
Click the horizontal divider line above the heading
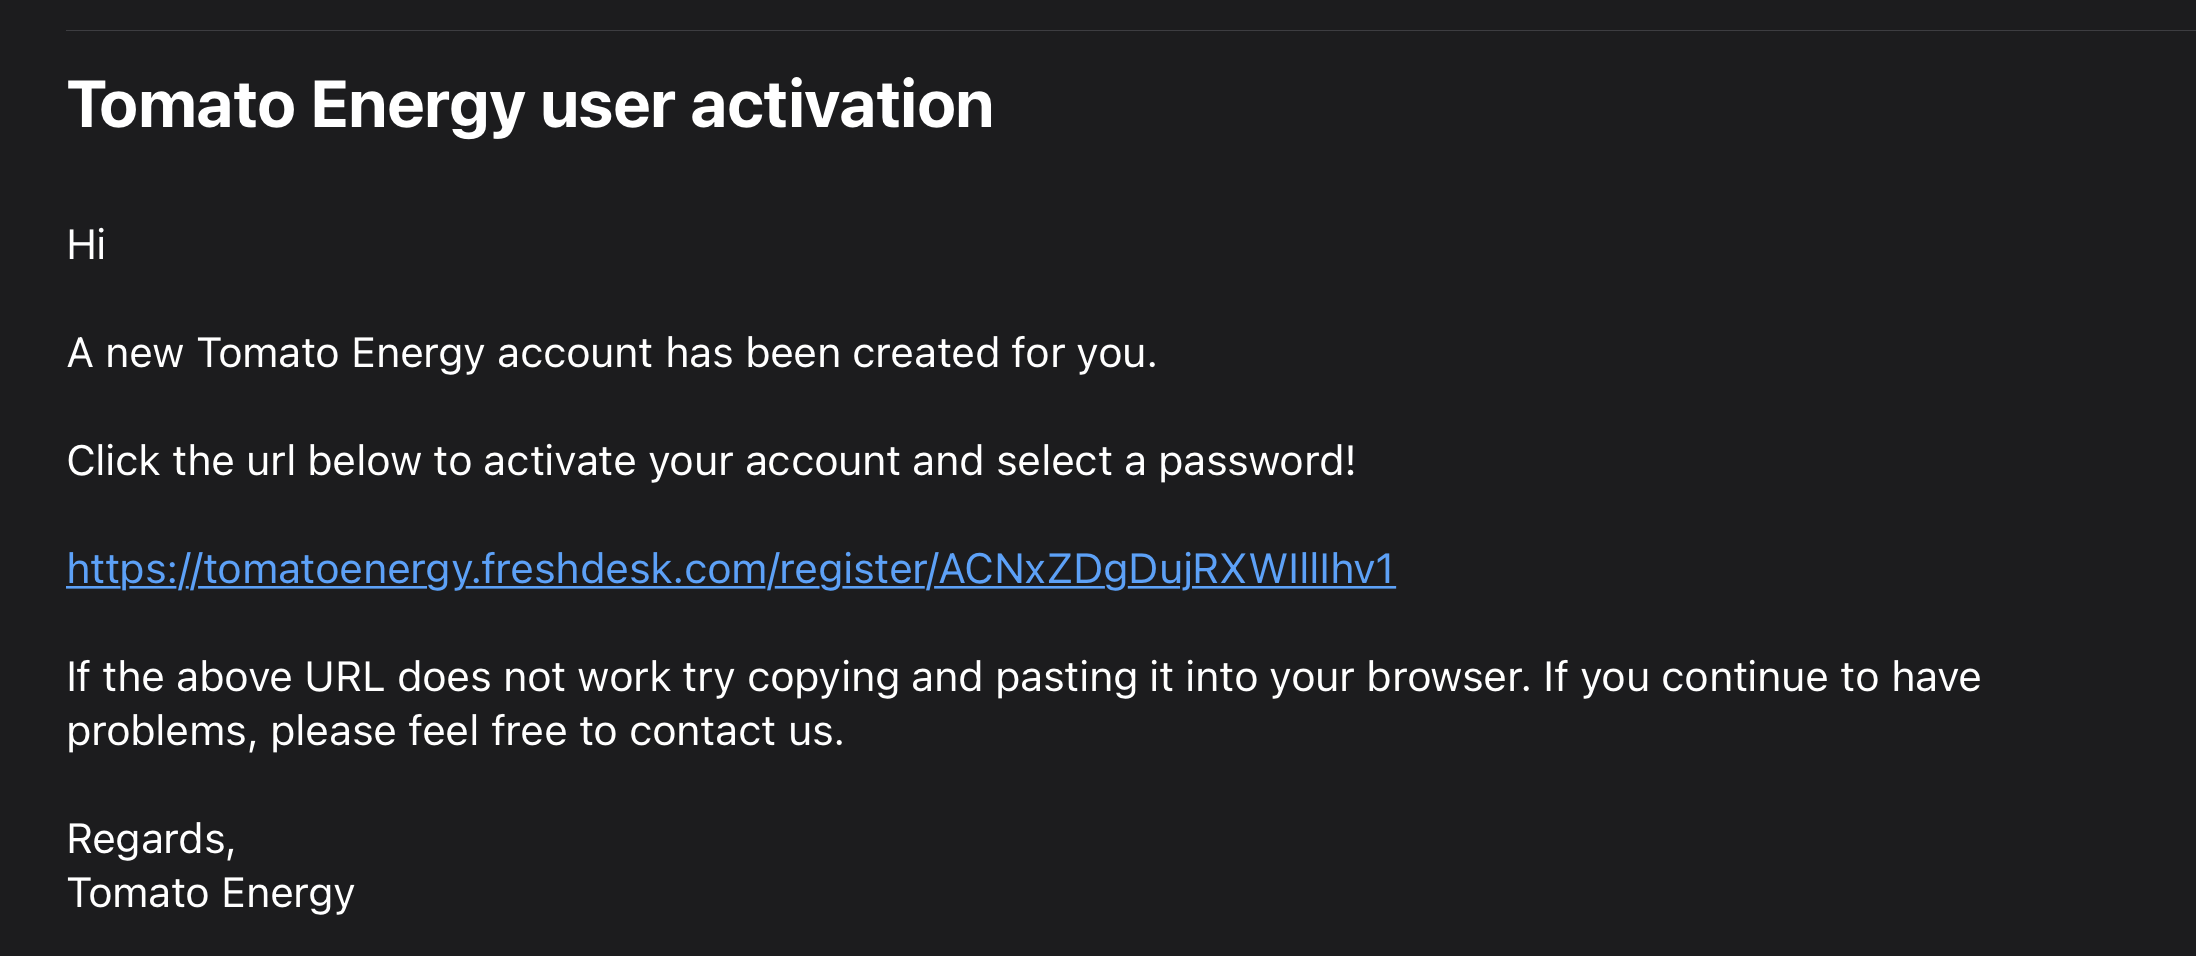coord(1100,31)
